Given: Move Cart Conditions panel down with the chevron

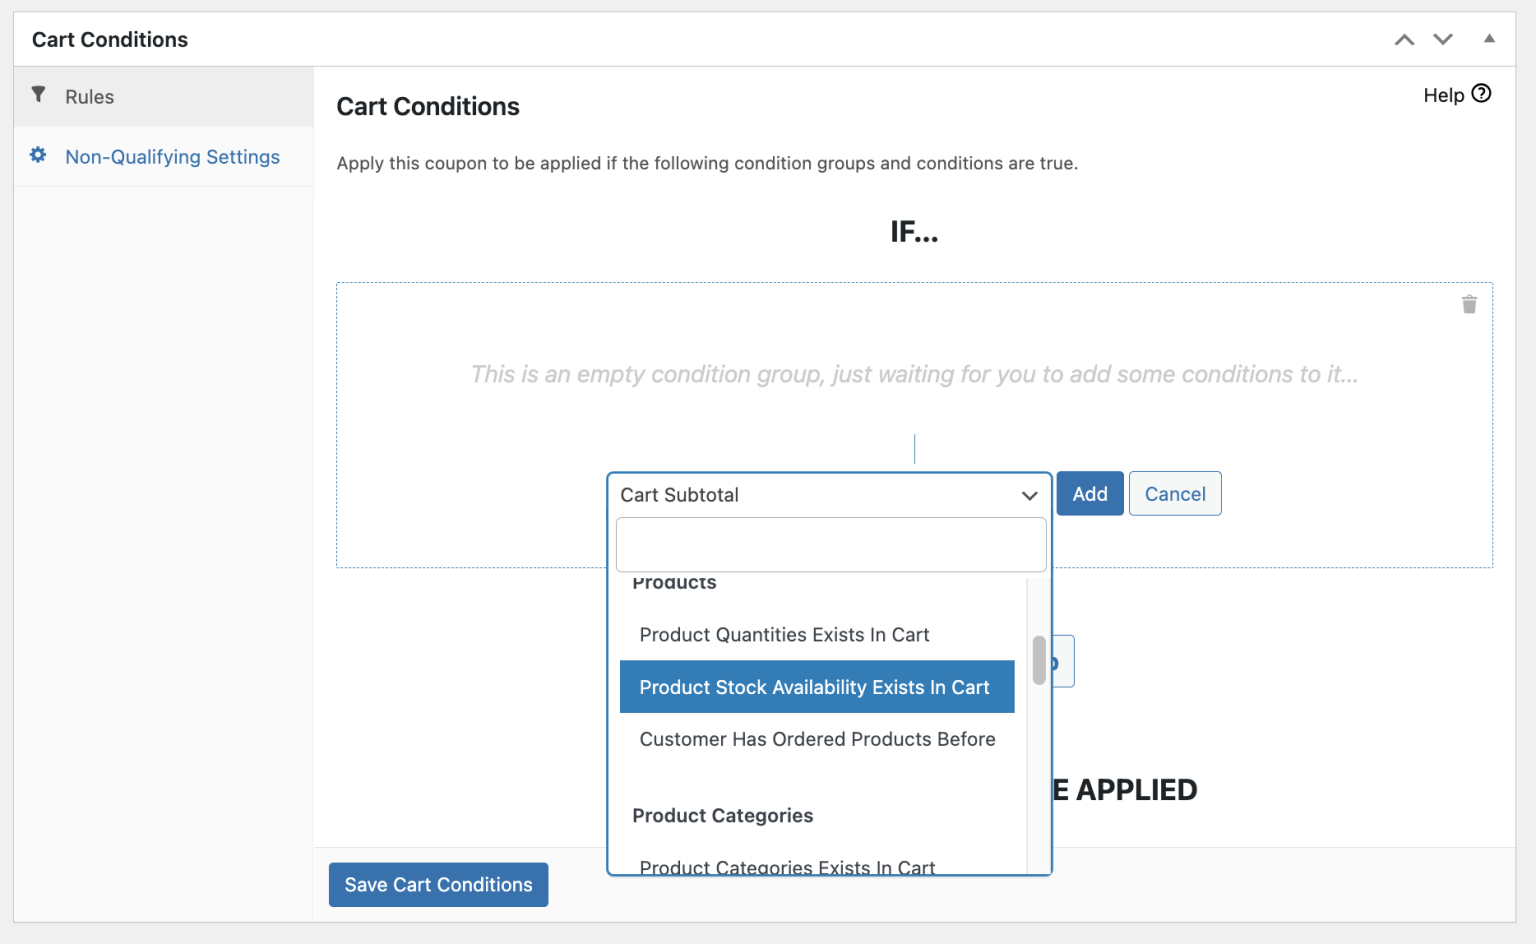Looking at the screenshot, I should (x=1443, y=39).
